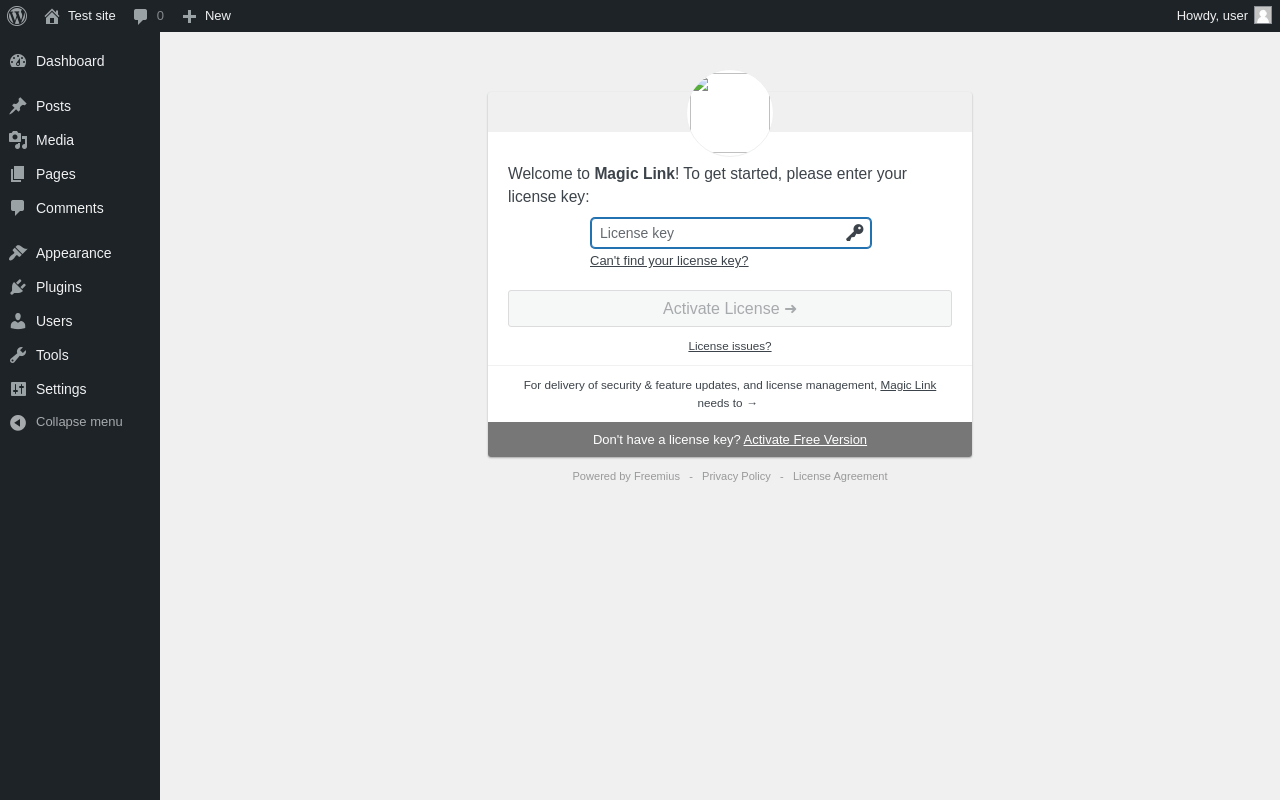Viewport: 1280px width, 800px height.
Task: Open the Tools menu label
Action: 52,355
